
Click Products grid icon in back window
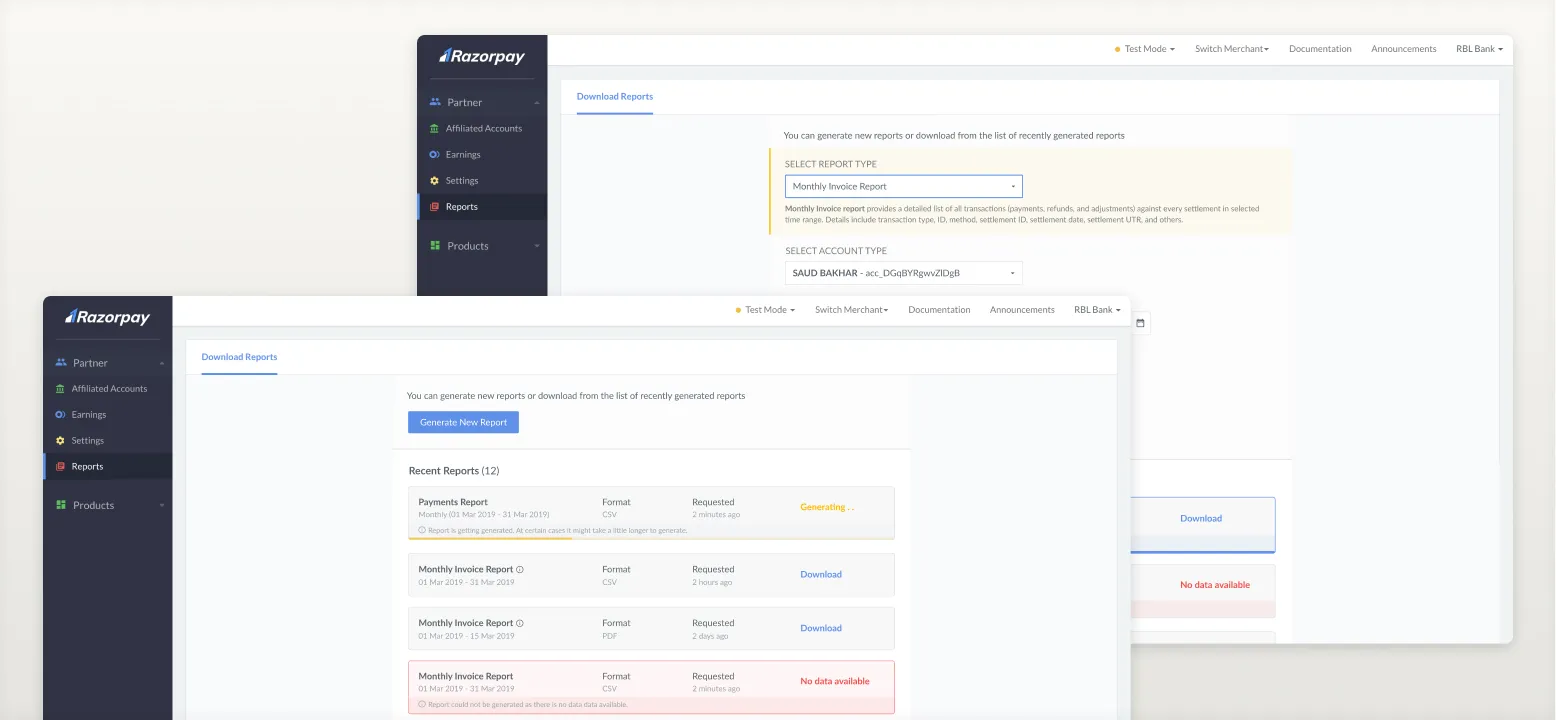pyautogui.click(x=435, y=245)
